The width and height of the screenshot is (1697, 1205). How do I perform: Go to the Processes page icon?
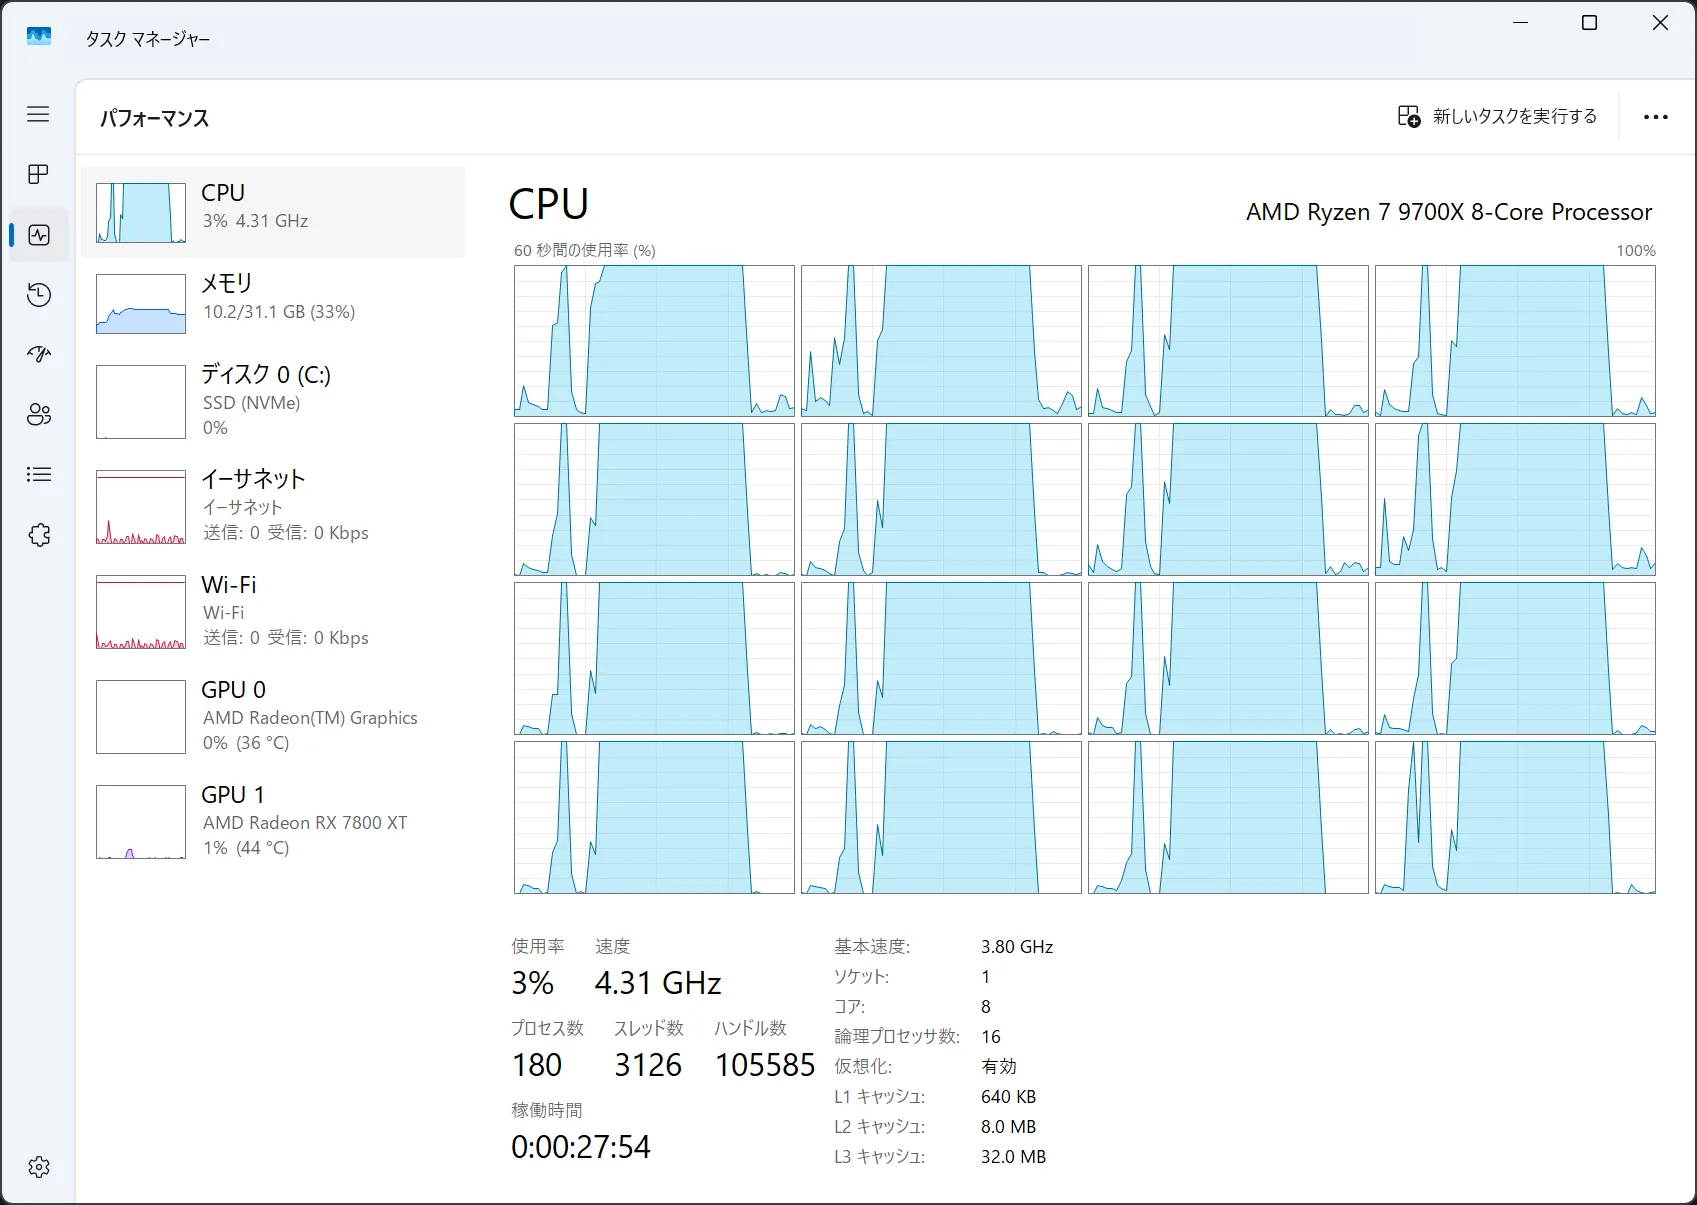tap(38, 175)
